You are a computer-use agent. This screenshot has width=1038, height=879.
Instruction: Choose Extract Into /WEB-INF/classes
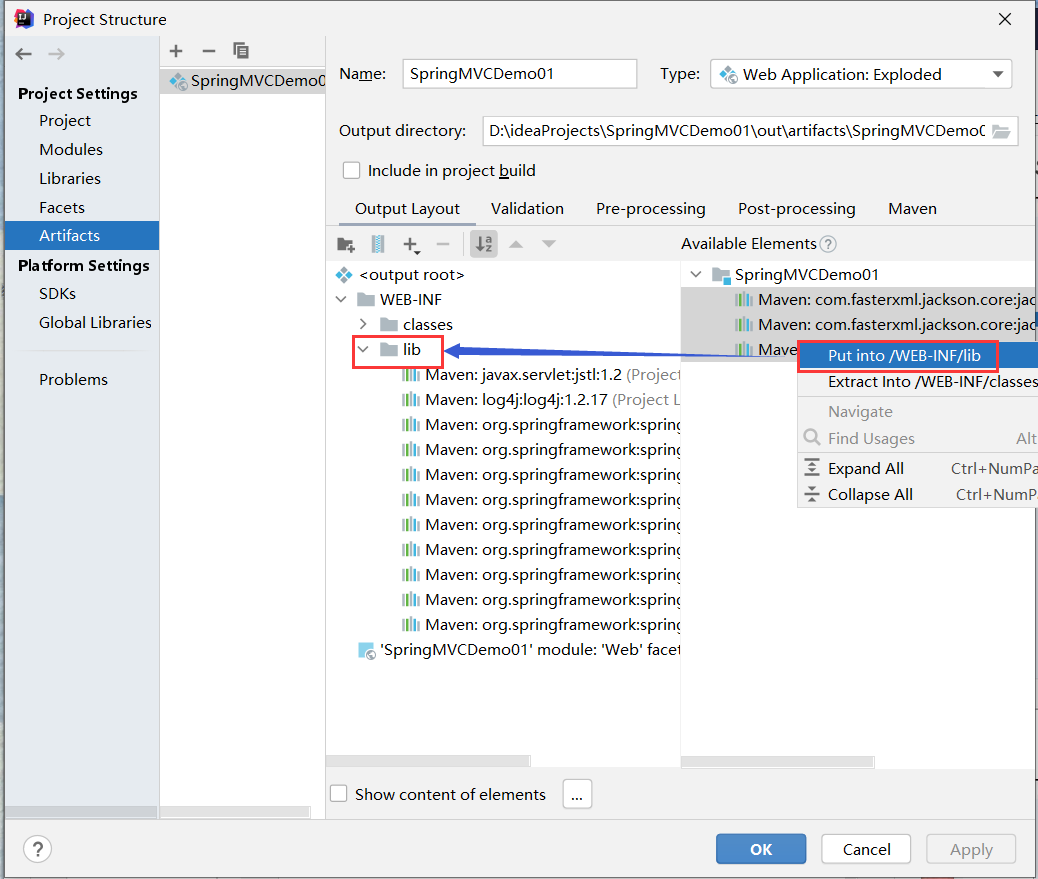[x=919, y=382]
